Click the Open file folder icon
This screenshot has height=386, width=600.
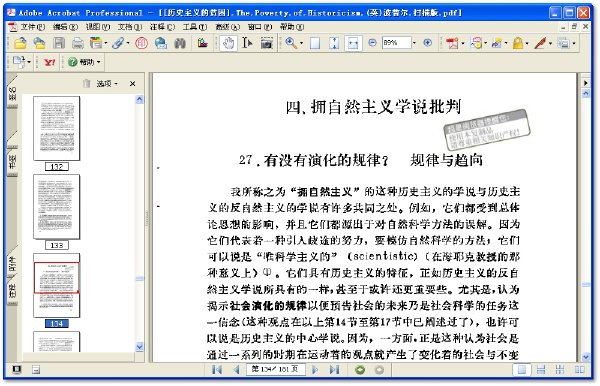pyautogui.click(x=20, y=43)
